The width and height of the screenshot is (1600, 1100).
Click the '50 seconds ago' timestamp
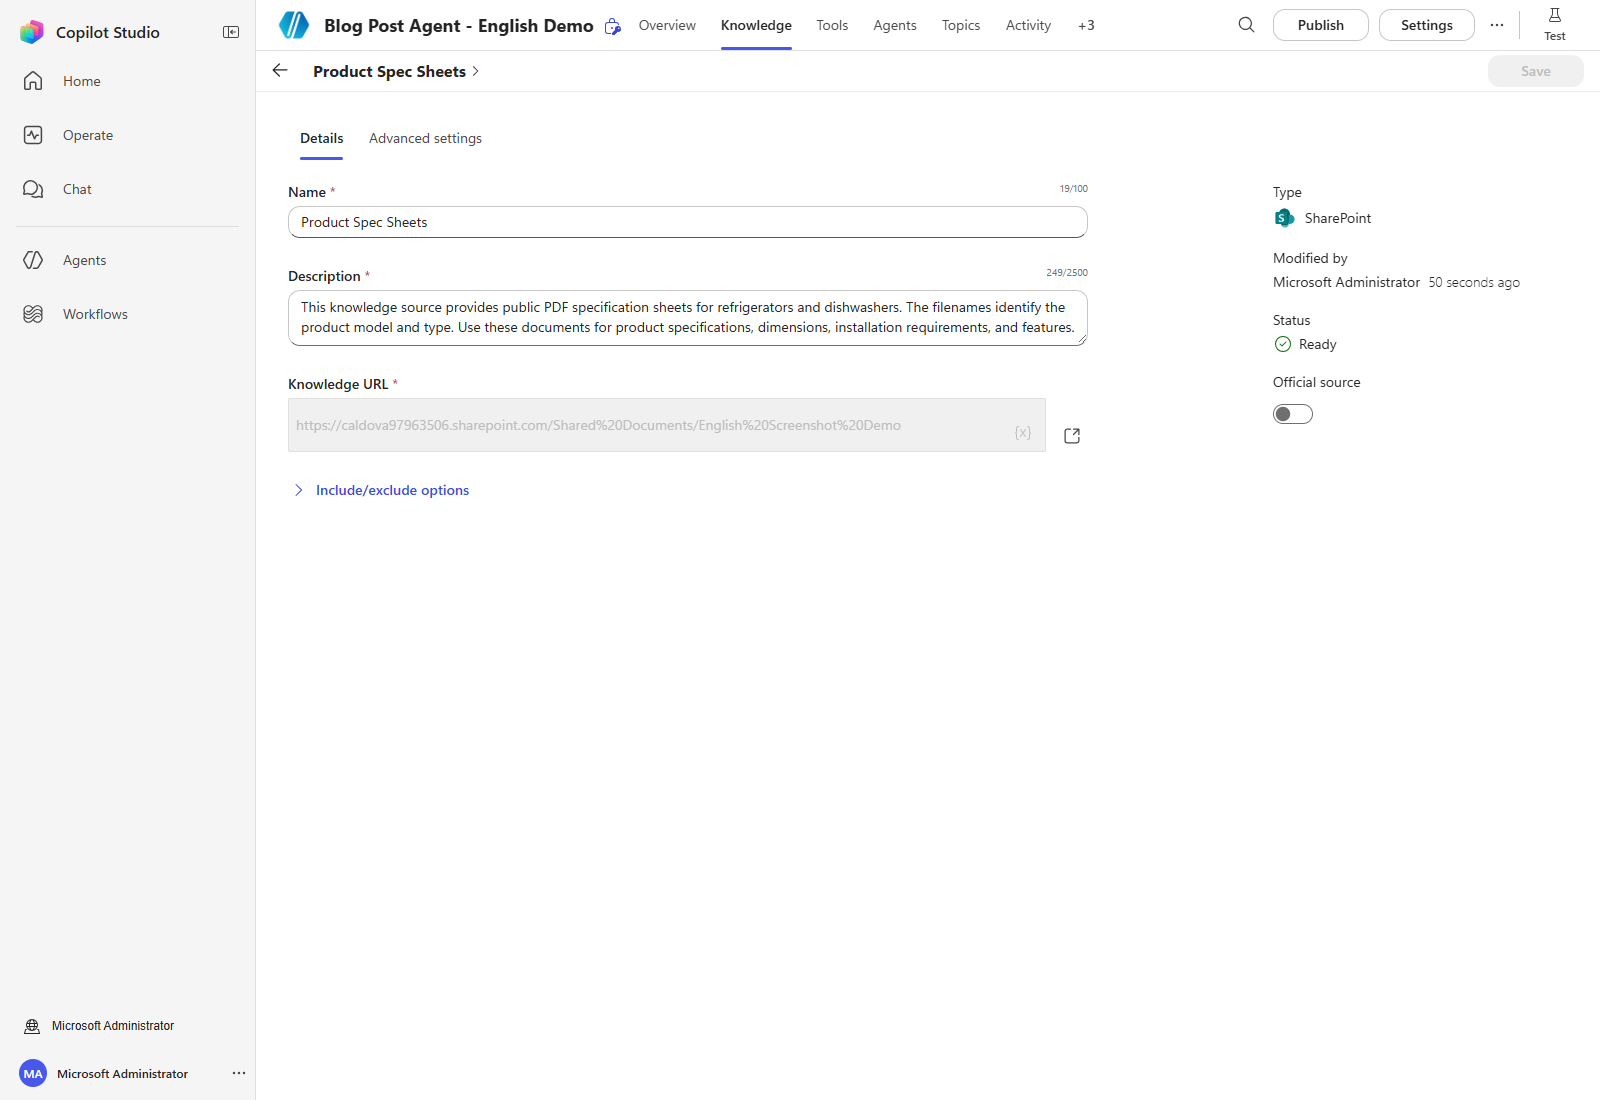pos(1474,283)
